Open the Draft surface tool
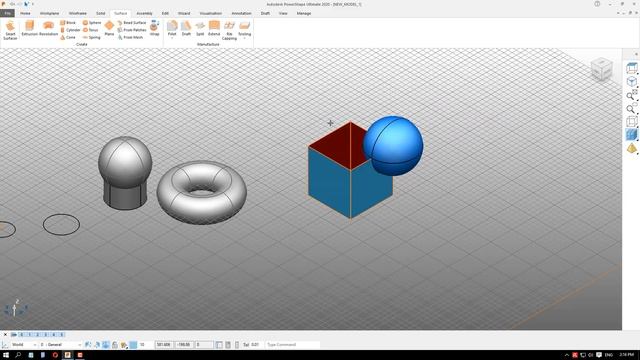Screen dimensions: 640x360 pyautogui.click(x=186, y=29)
